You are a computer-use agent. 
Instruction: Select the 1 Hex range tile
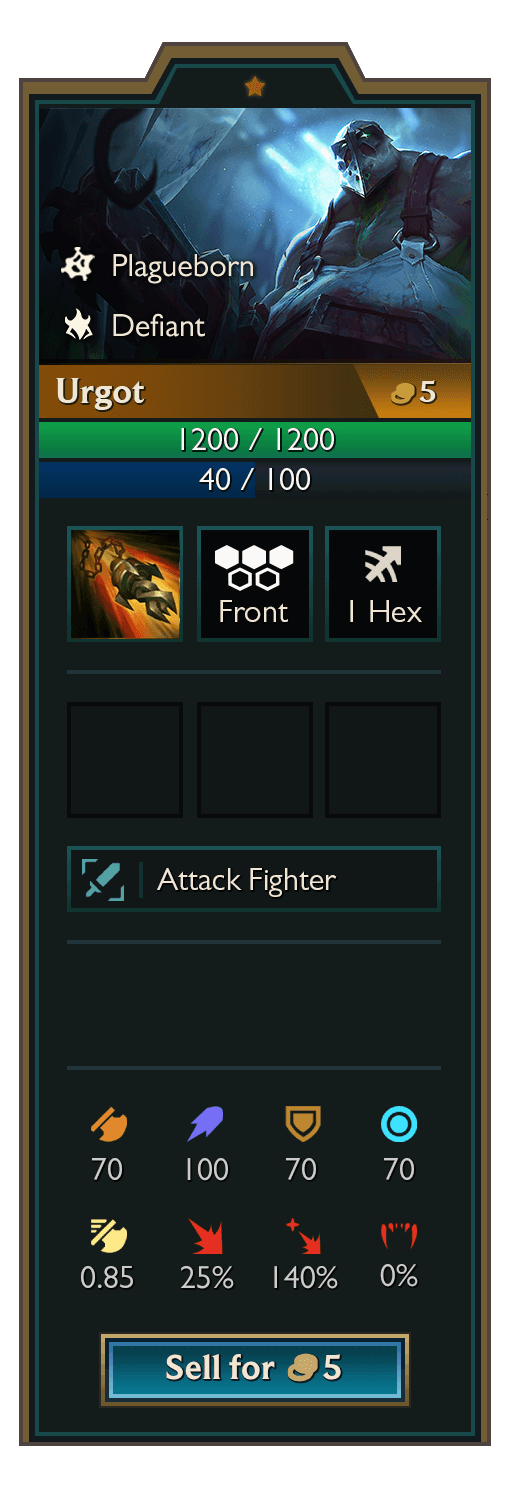coord(383,584)
